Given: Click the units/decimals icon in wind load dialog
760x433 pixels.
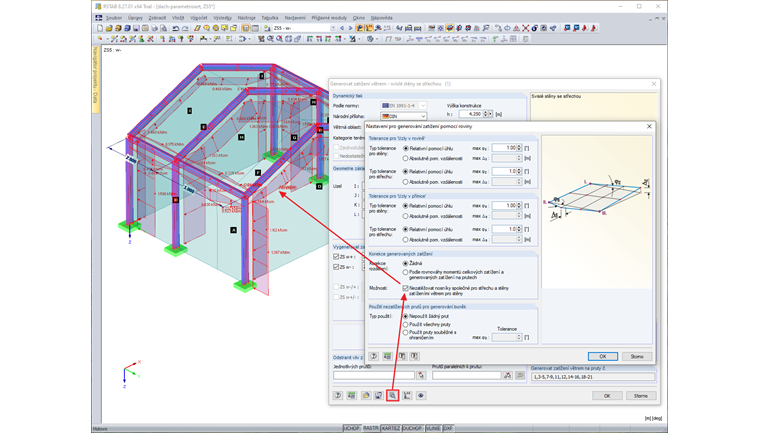Looking at the screenshot, I should (x=351, y=396).
